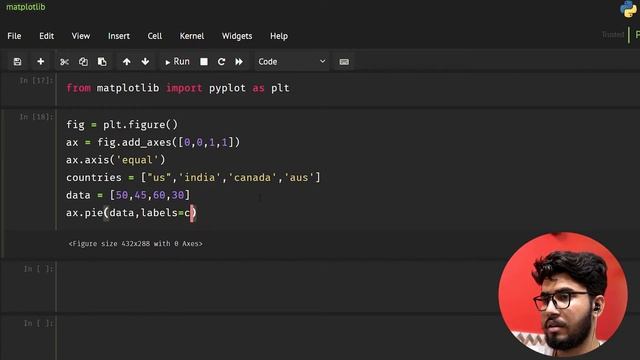The image size is (640, 360).
Task: Open the Widgets menu
Action: coord(237,36)
